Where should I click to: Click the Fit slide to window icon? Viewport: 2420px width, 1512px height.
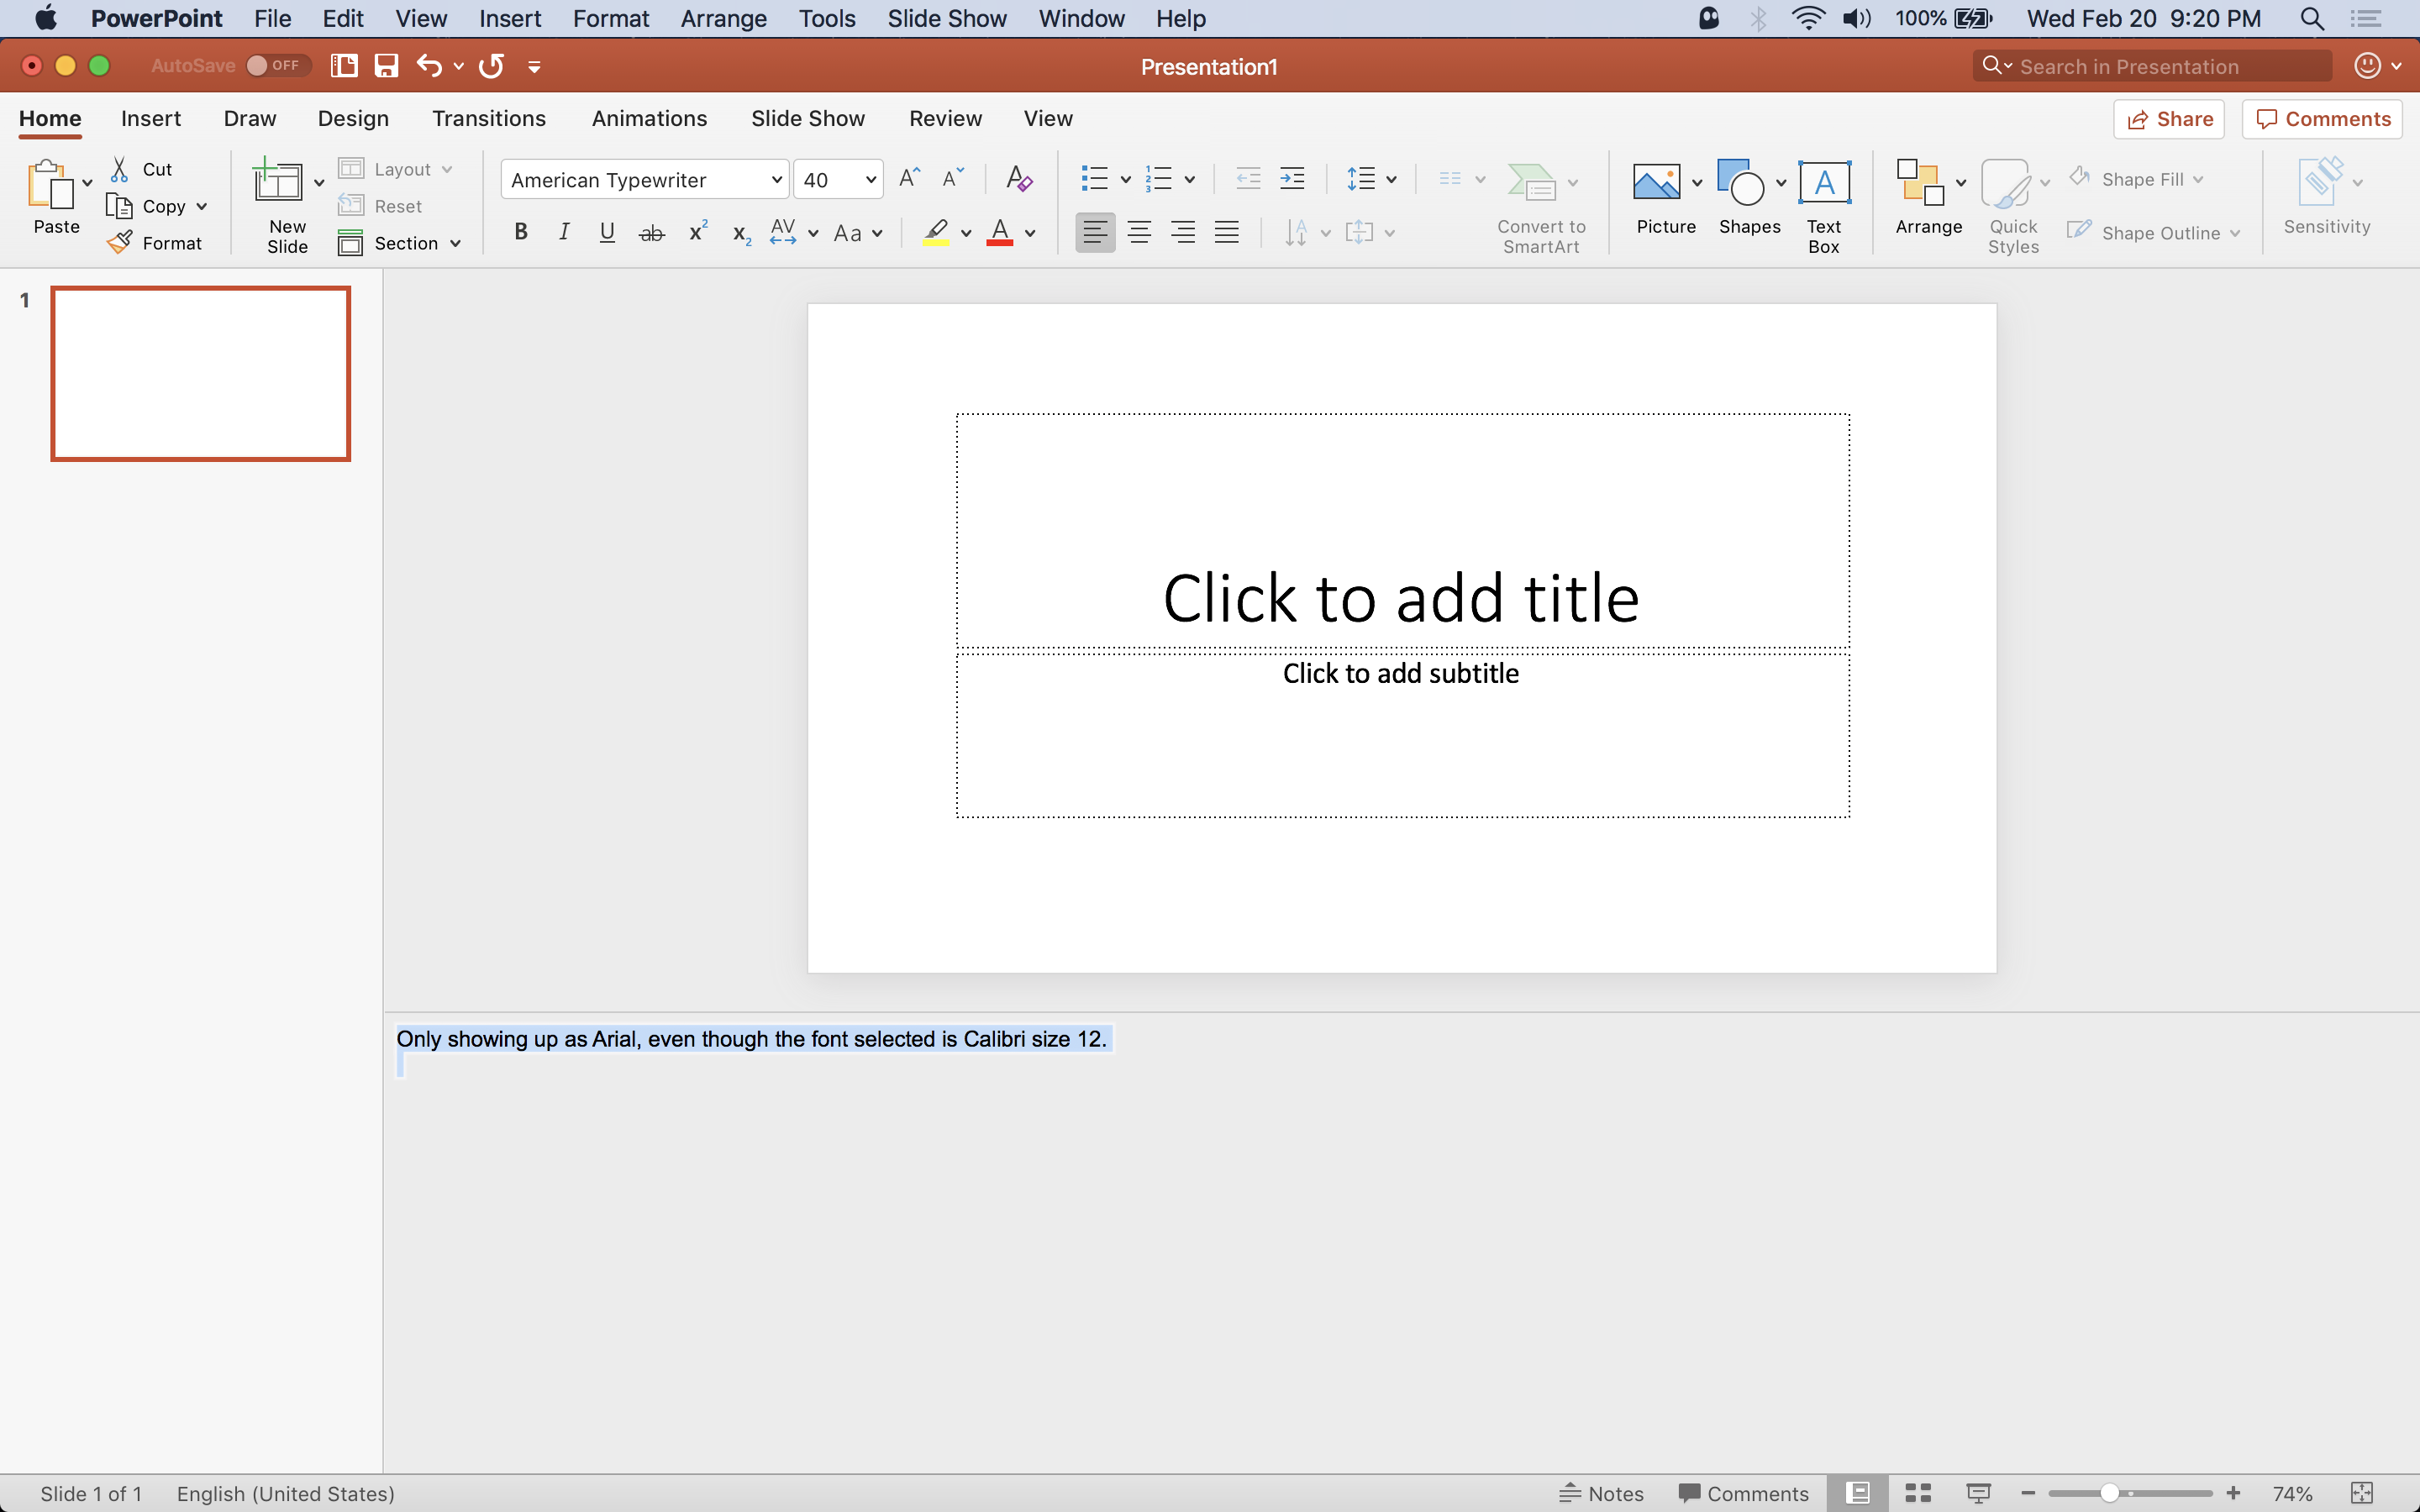(2361, 1493)
